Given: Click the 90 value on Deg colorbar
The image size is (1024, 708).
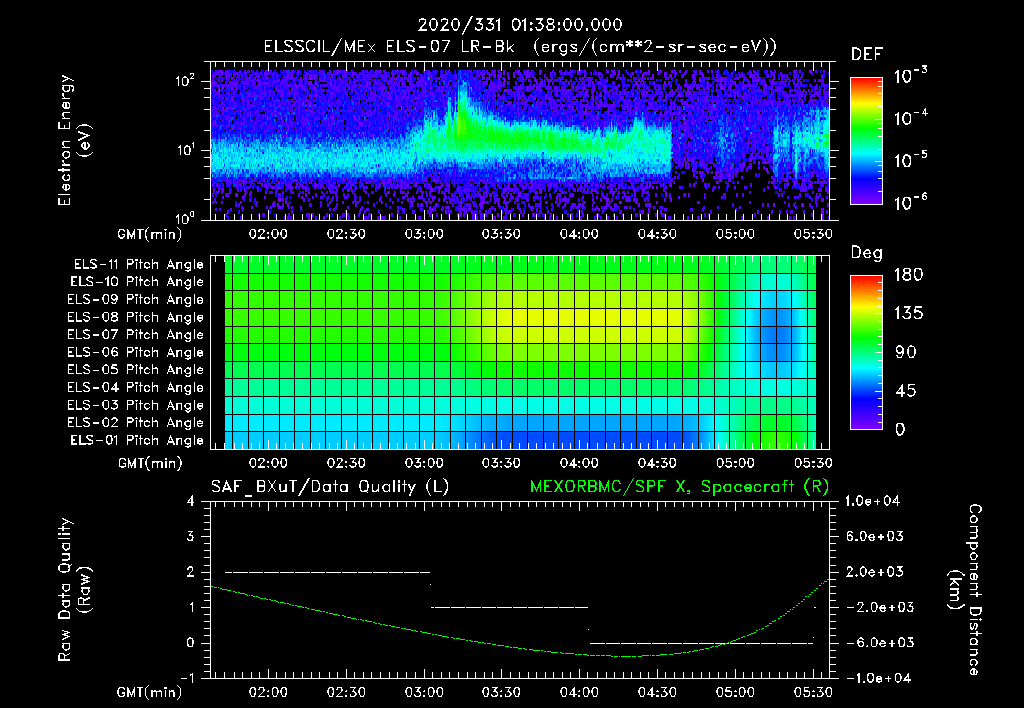Looking at the screenshot, I should click(906, 353).
